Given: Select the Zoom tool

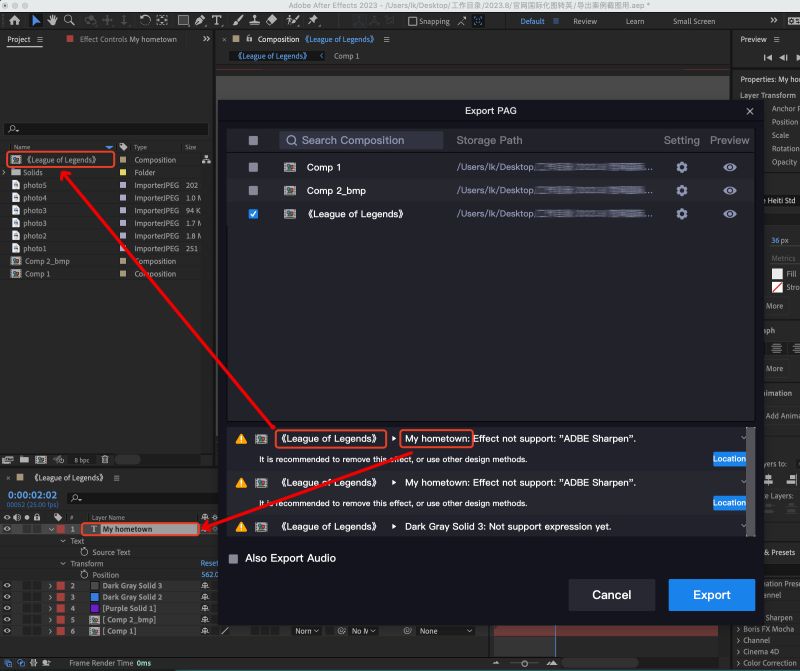Looking at the screenshot, I should (68, 19).
